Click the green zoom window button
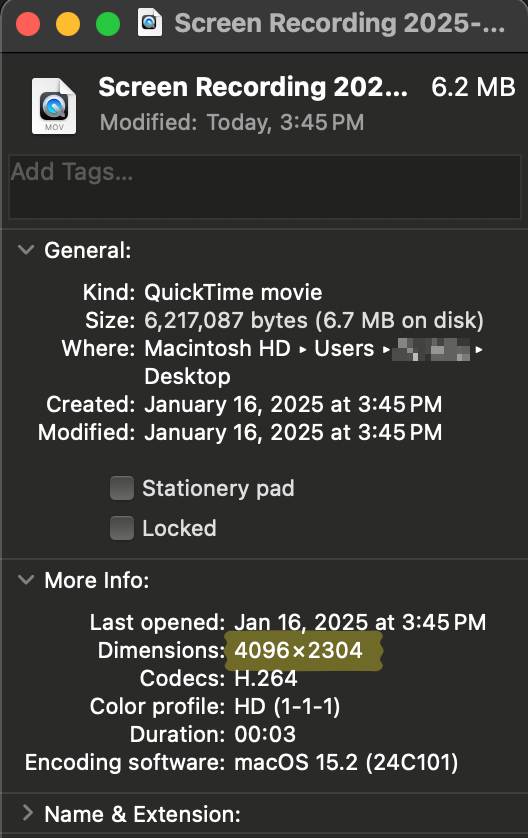Viewport: 528px width, 838px height. 108,24
